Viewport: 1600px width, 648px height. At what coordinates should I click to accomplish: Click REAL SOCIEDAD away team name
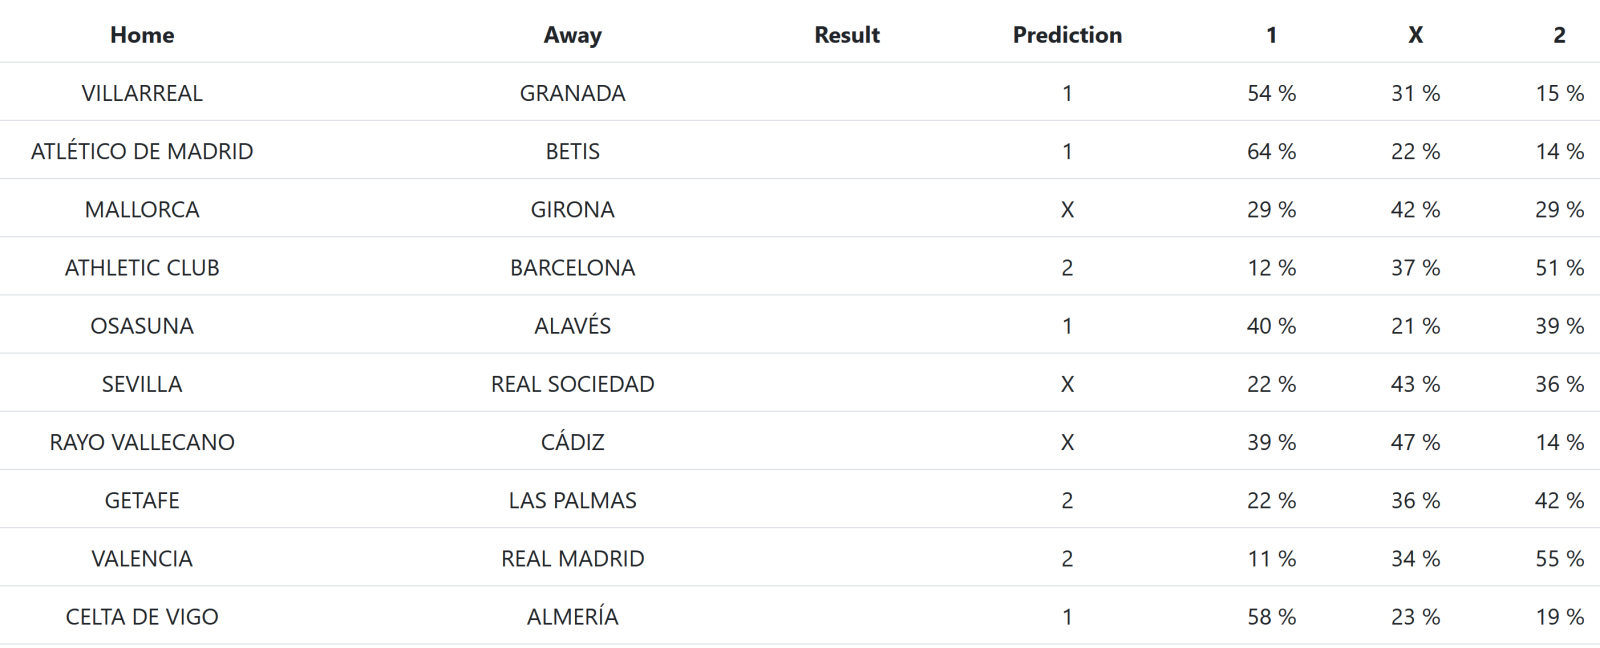pos(572,384)
